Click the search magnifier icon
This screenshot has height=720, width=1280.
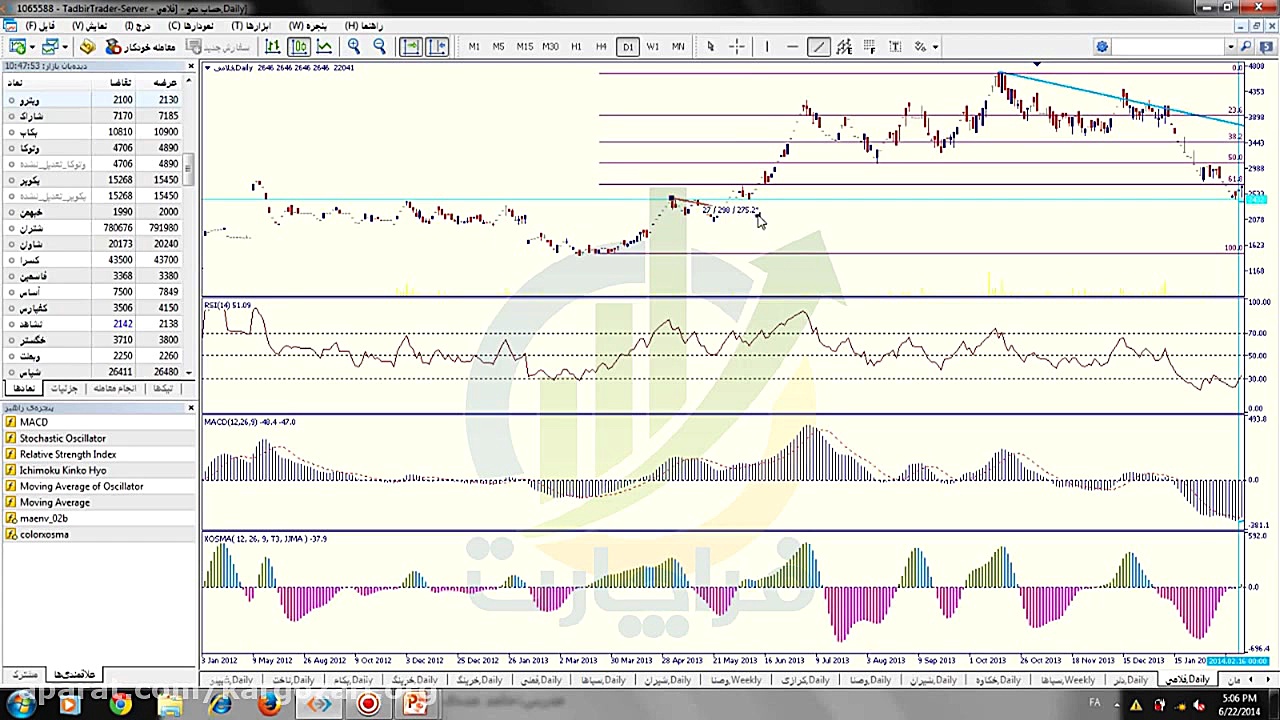click(1246, 46)
